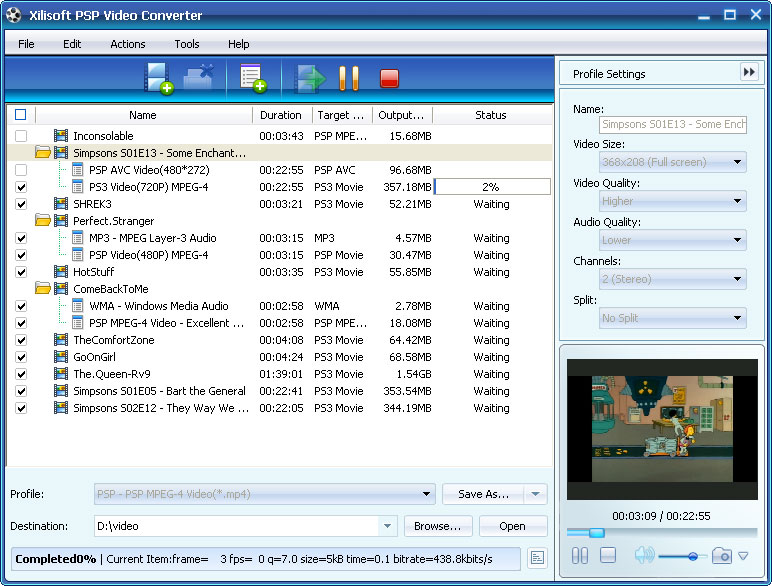
Task: Open Save As options arrow
Action: pos(535,494)
